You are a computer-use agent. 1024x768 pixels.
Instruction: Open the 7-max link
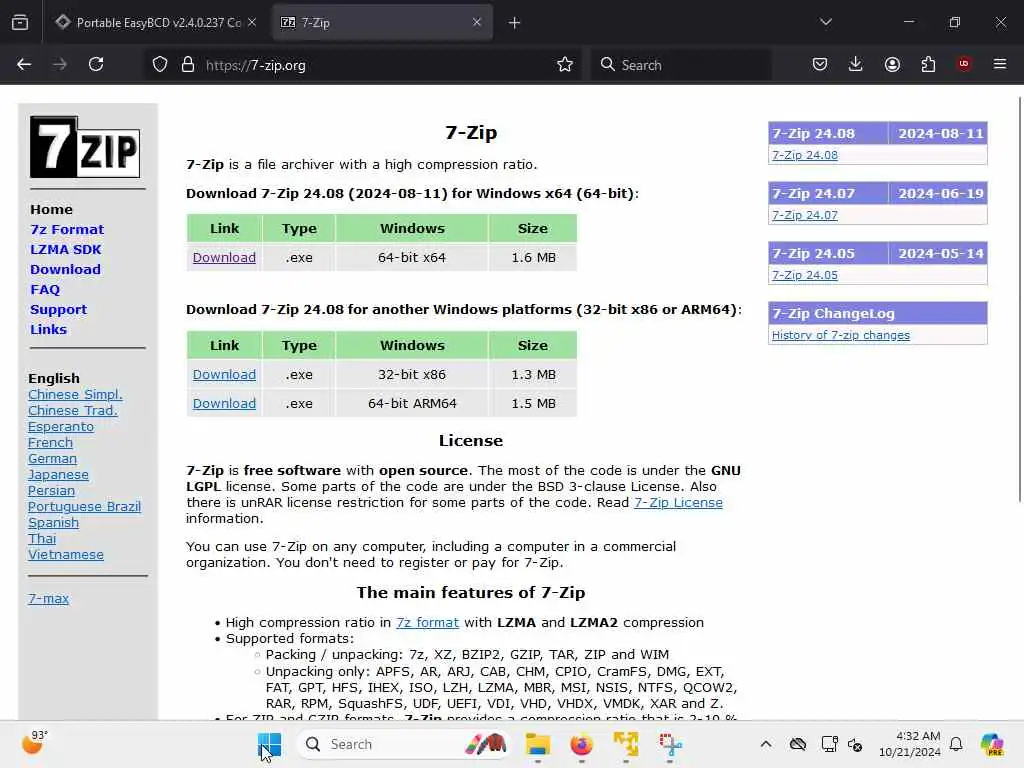tap(48, 598)
